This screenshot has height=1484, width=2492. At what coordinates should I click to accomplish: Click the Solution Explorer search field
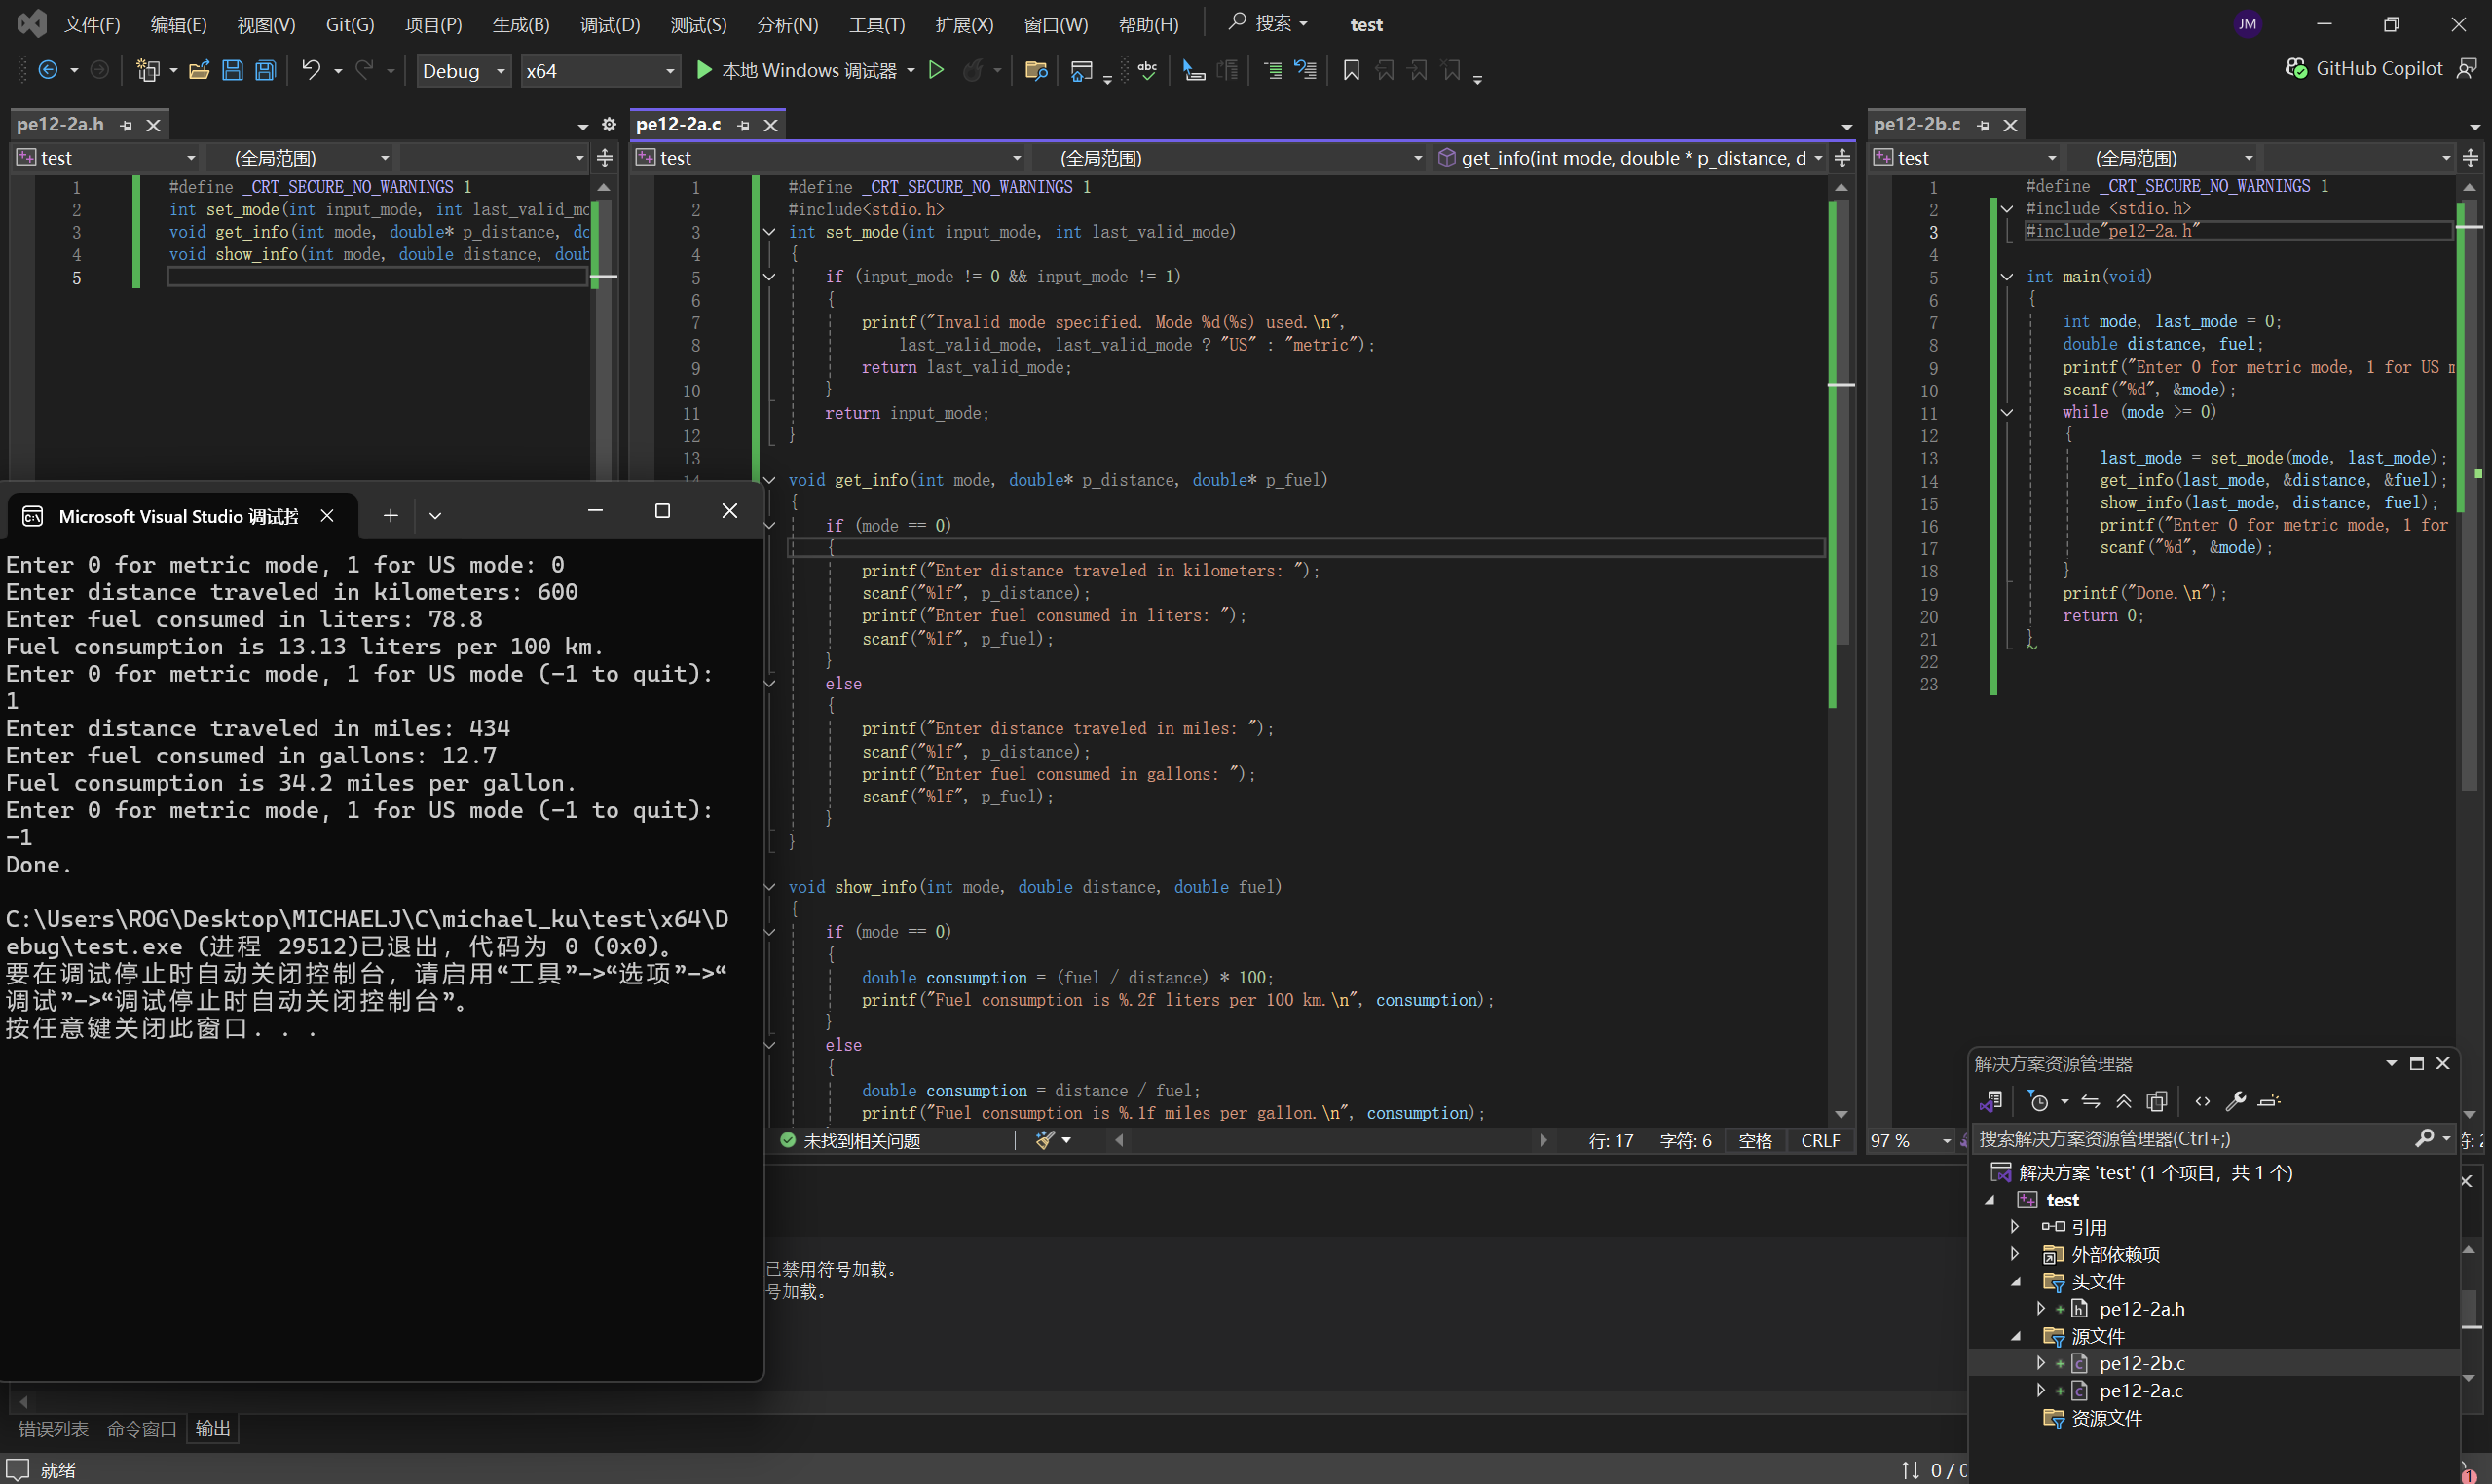[2190, 1139]
